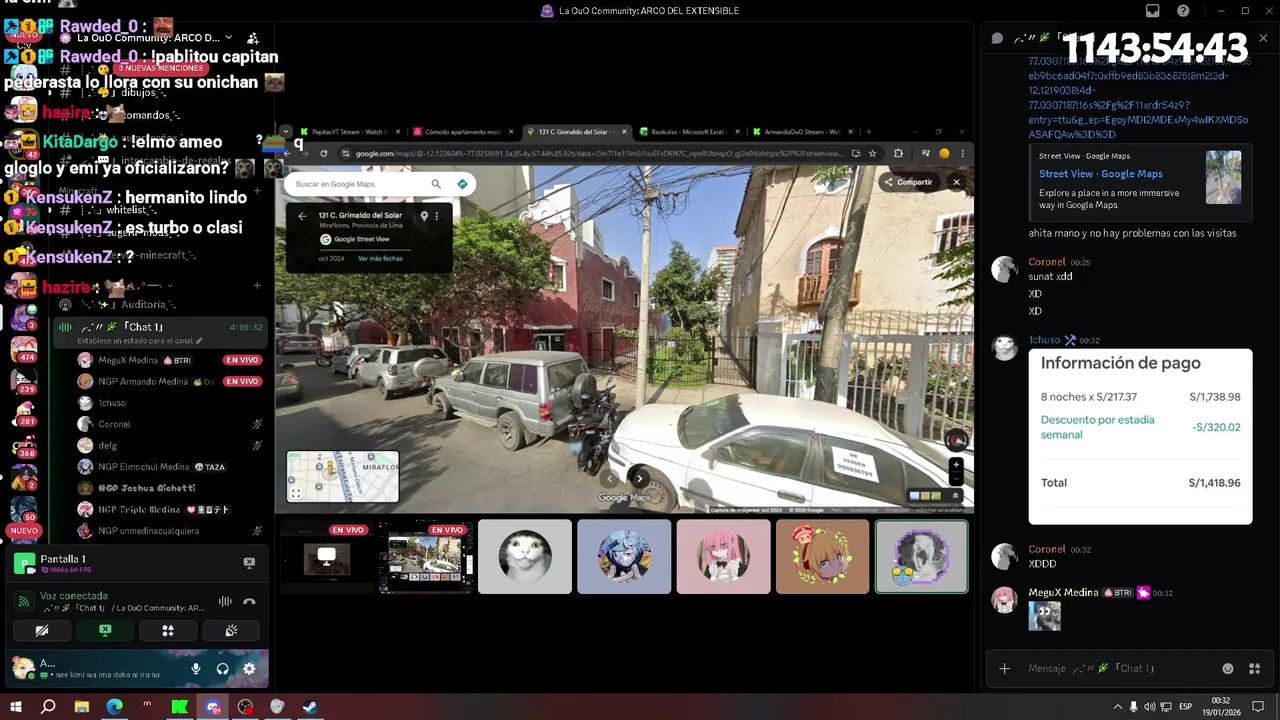The height and width of the screenshot is (720, 1280).
Task: Click location pin icon in address card
Action: (x=424, y=216)
